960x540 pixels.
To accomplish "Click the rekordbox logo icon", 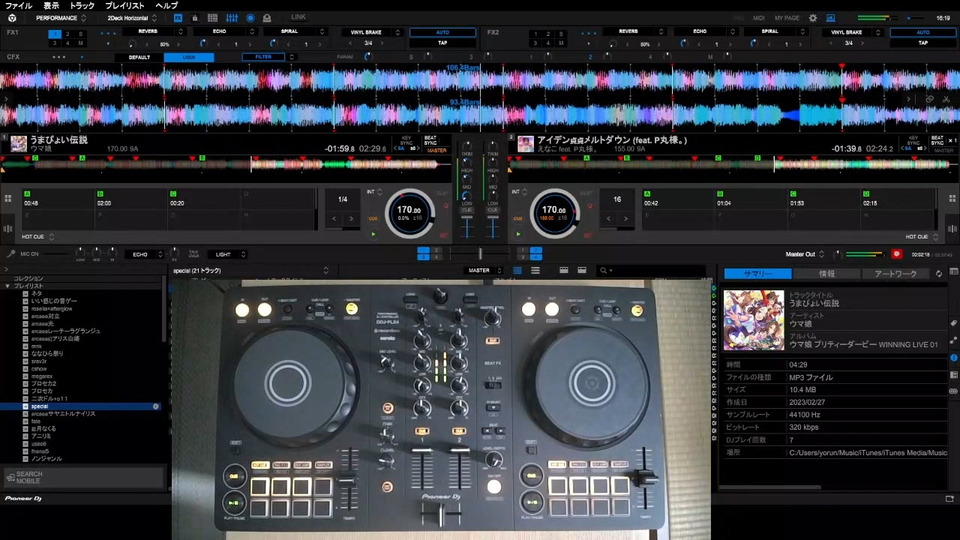I will (12, 18).
